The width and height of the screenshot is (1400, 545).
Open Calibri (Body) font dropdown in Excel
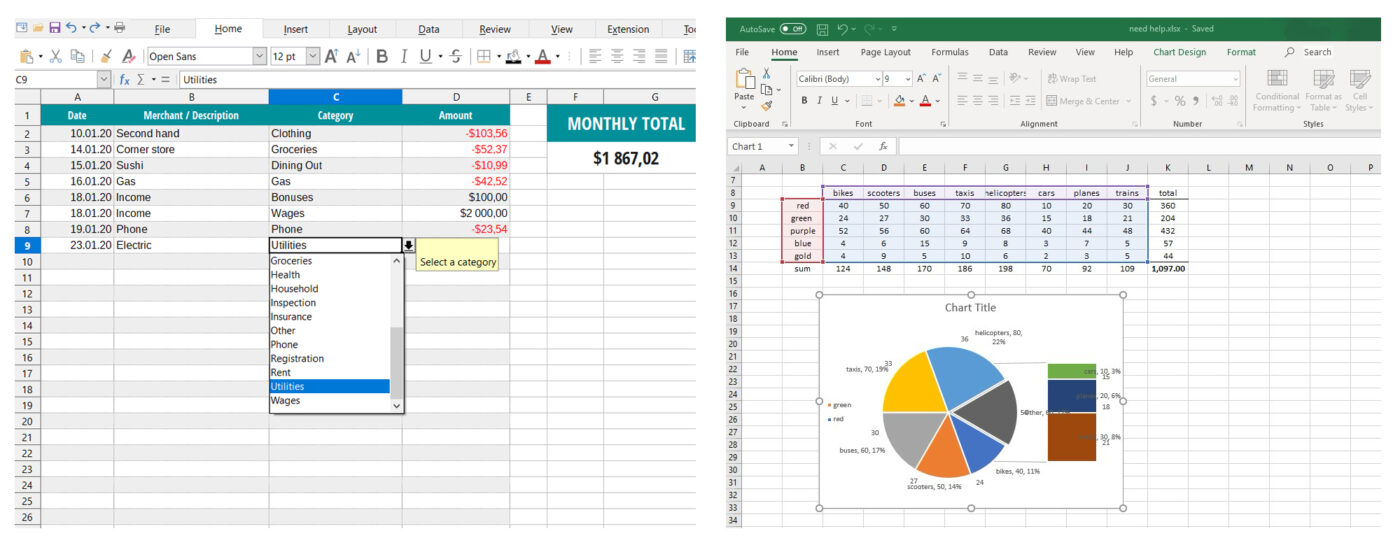pos(878,79)
